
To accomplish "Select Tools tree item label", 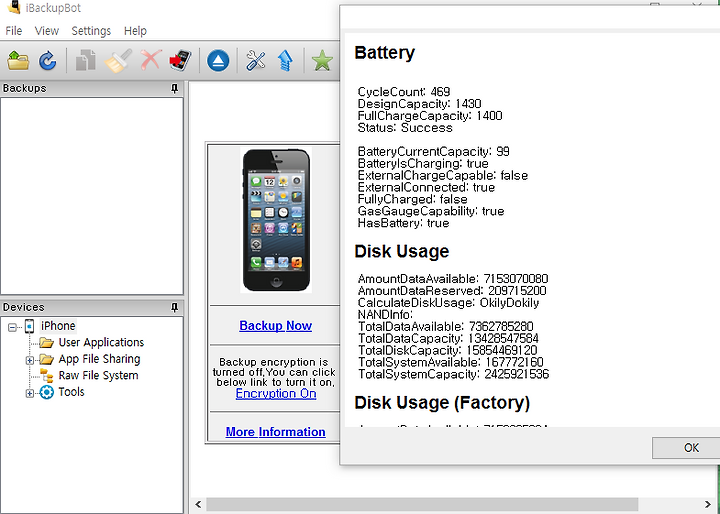I will click(71, 392).
